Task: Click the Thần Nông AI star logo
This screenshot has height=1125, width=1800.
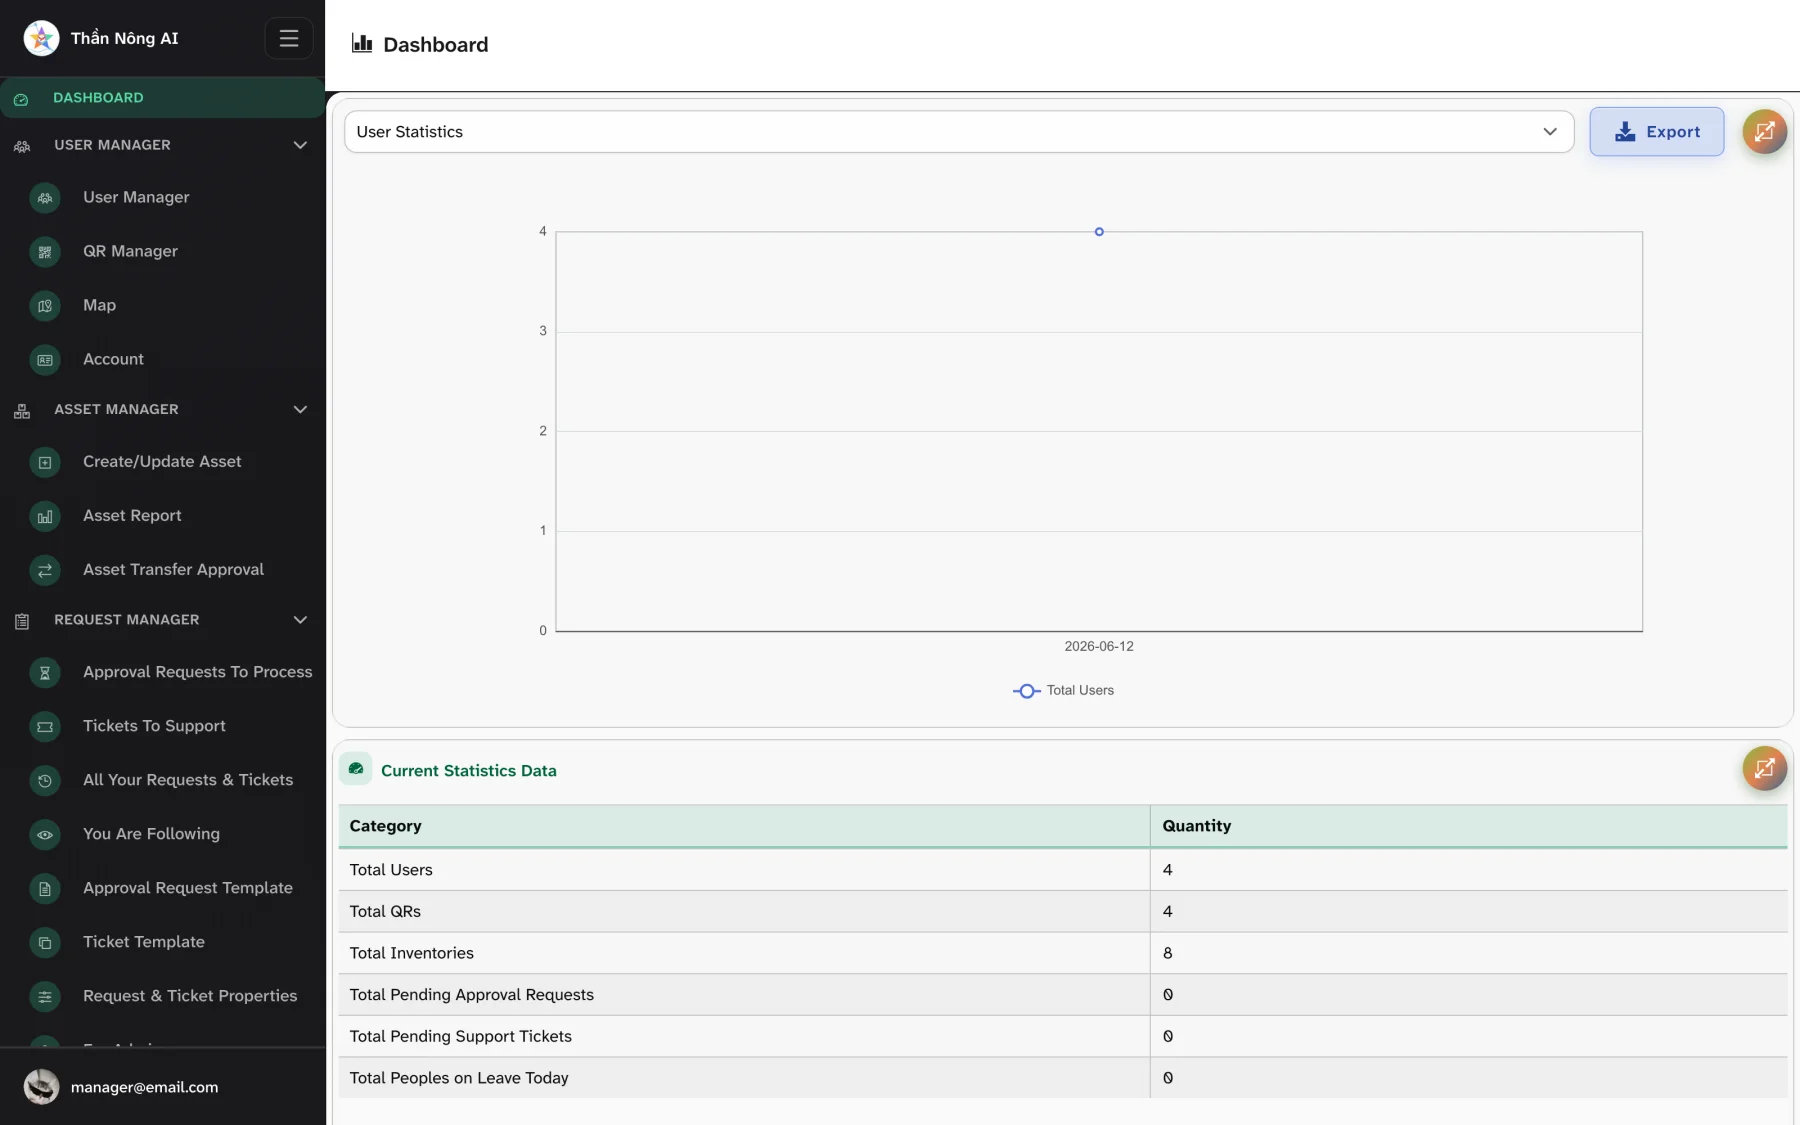Action: coord(41,38)
